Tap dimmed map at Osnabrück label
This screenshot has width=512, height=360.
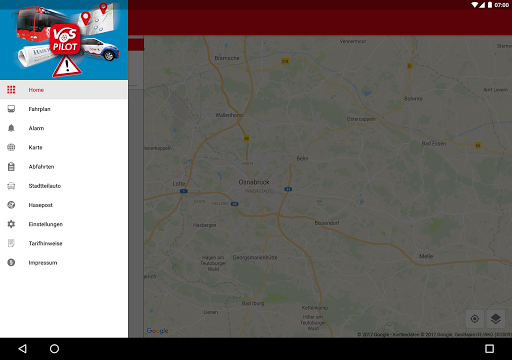[254, 182]
